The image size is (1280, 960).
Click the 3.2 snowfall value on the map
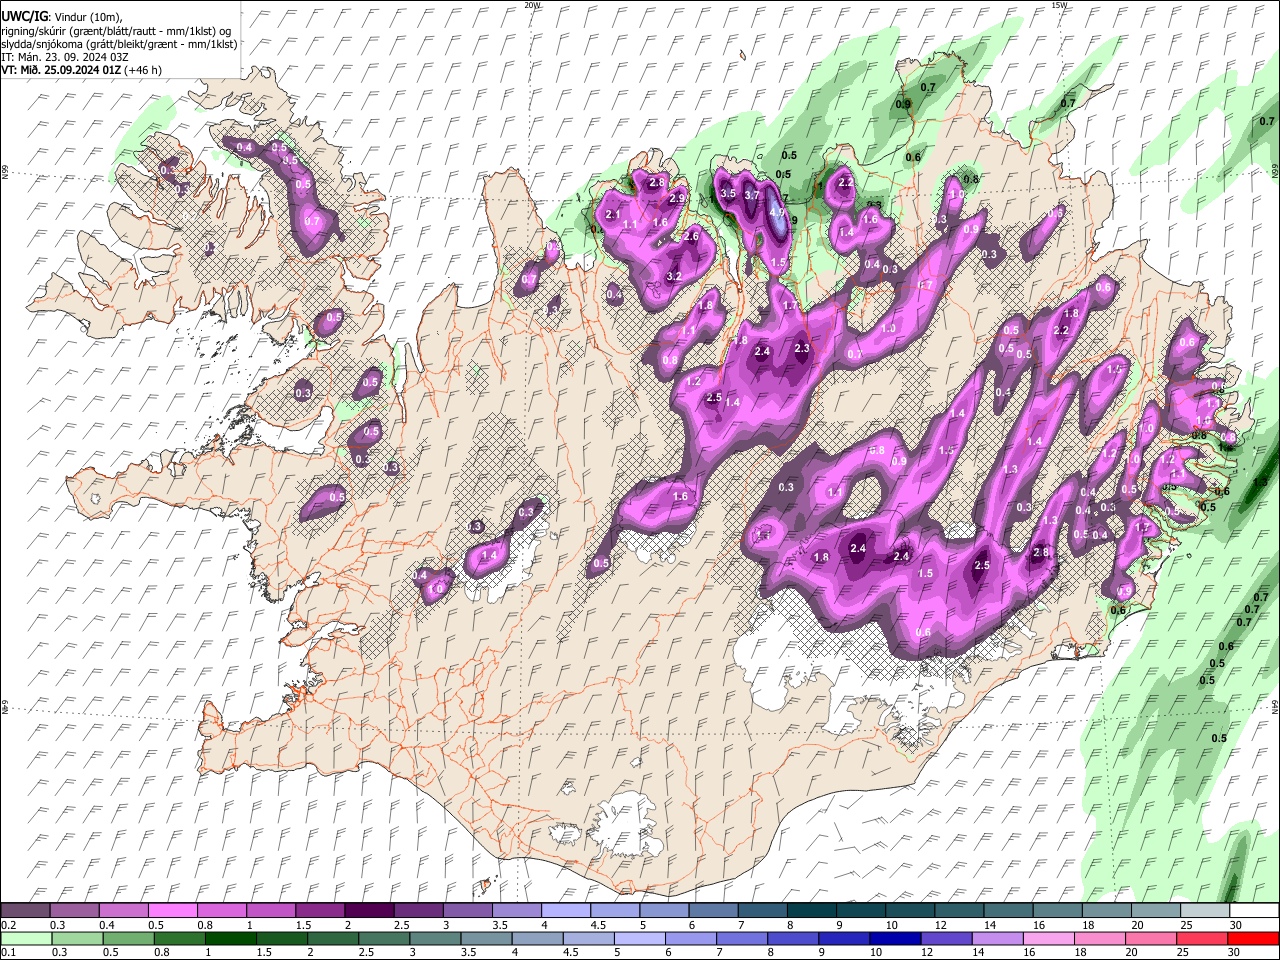[674, 276]
